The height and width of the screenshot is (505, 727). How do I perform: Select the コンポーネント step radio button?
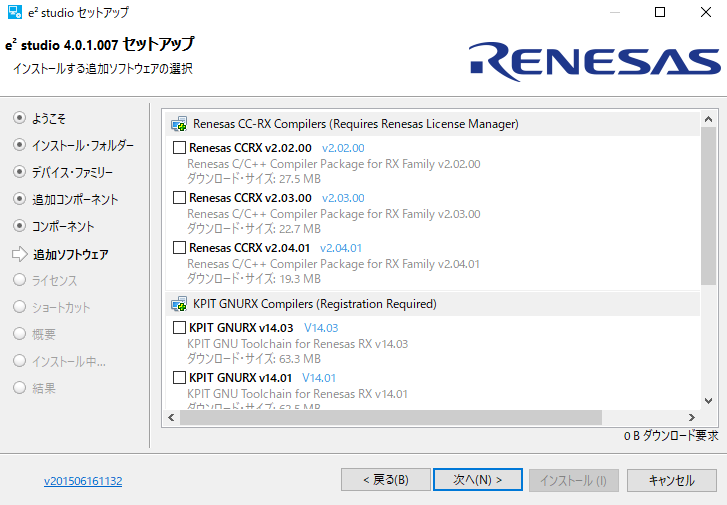pos(19,226)
